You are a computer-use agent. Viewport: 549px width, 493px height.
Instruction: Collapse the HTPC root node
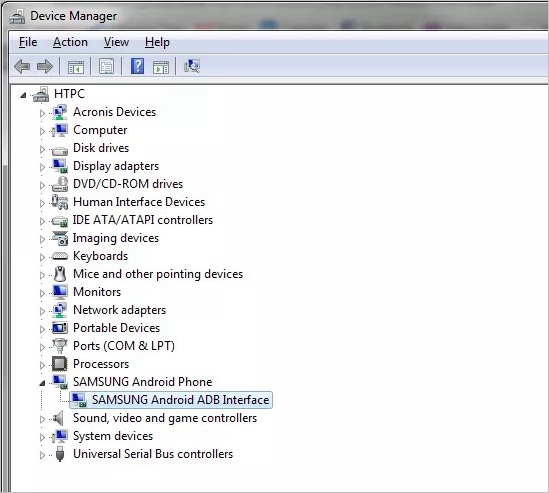(x=23, y=95)
